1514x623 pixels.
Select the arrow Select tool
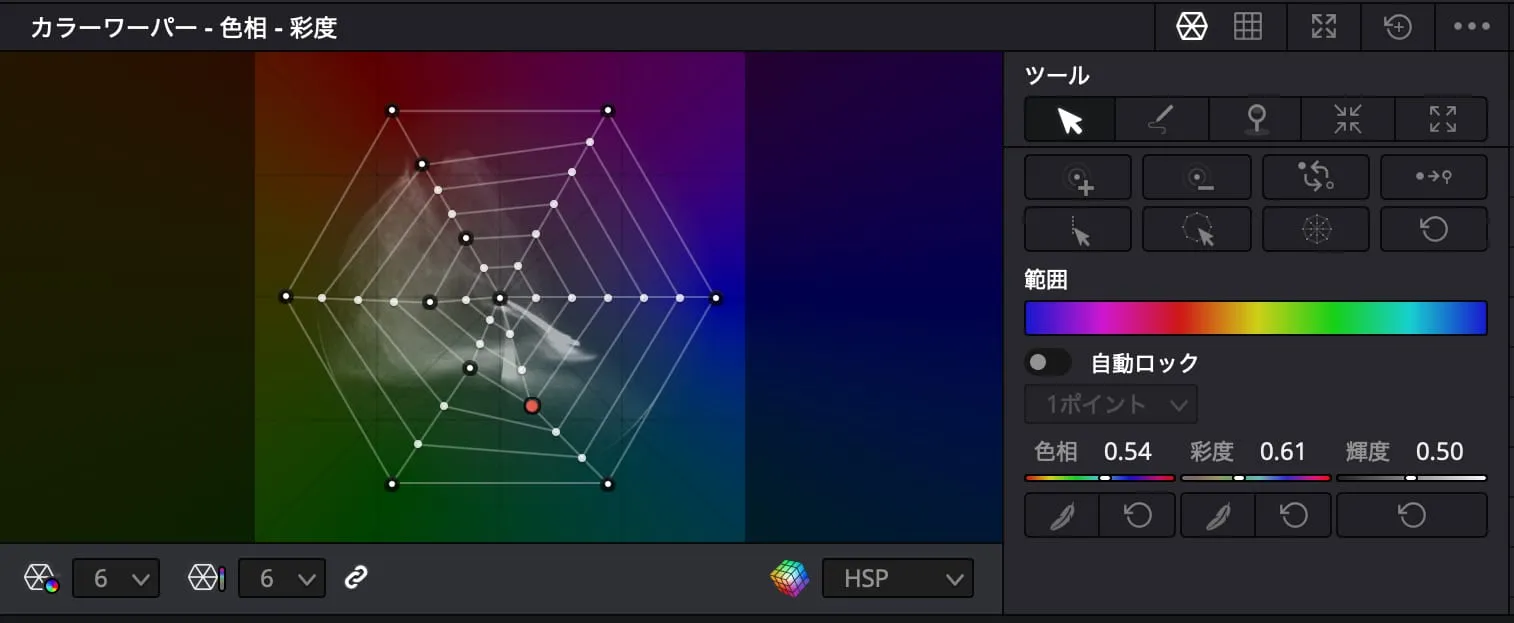[1069, 120]
